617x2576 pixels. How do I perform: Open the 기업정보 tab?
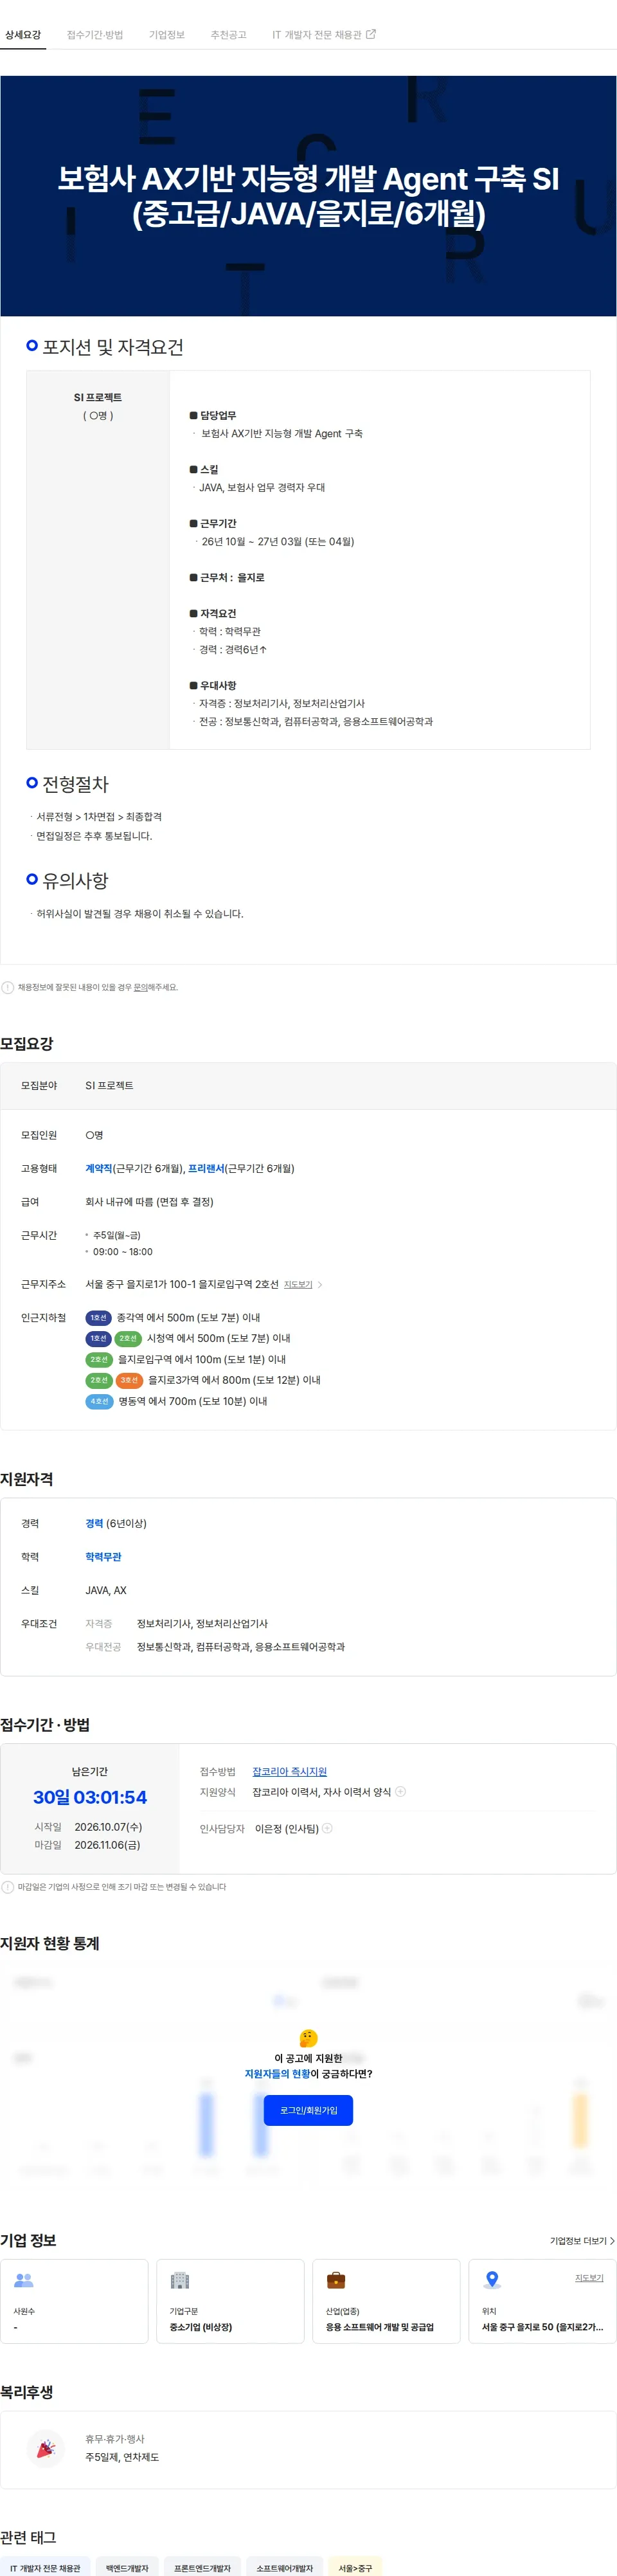(x=167, y=35)
